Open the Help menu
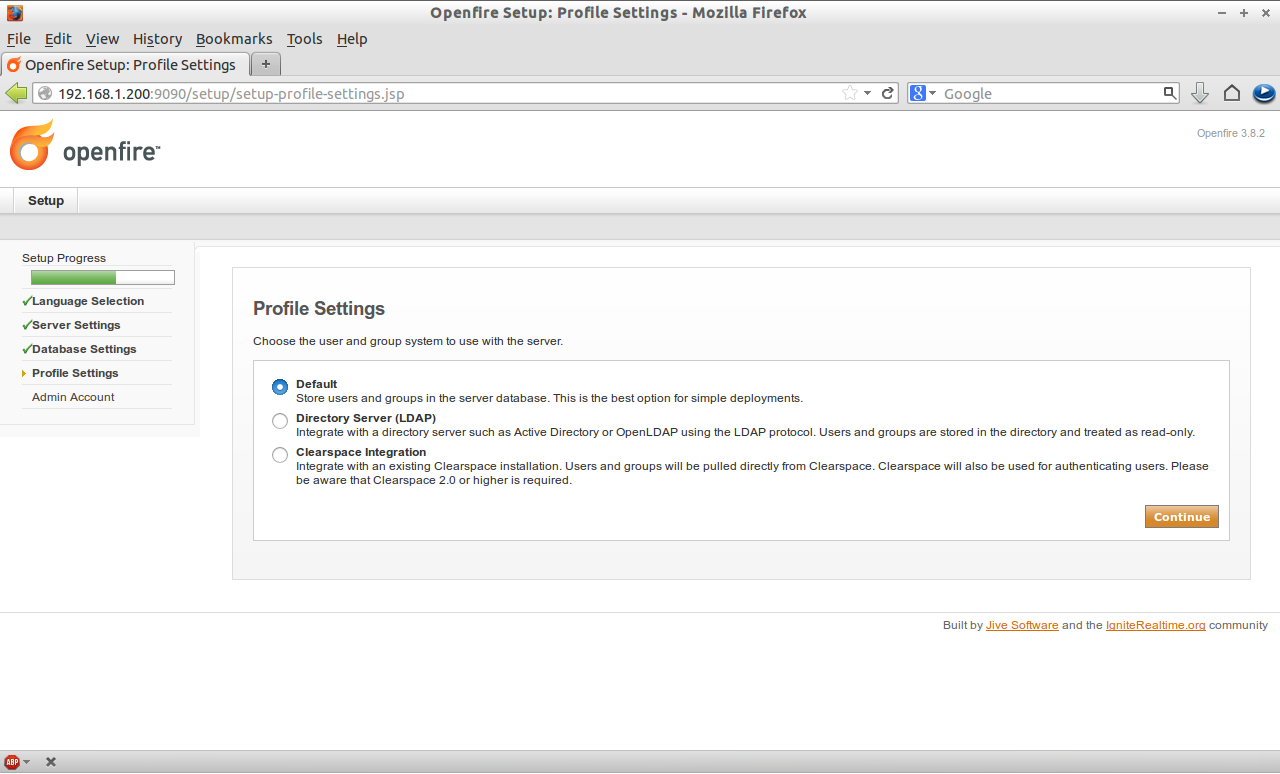This screenshot has width=1280, height=774. click(x=352, y=39)
